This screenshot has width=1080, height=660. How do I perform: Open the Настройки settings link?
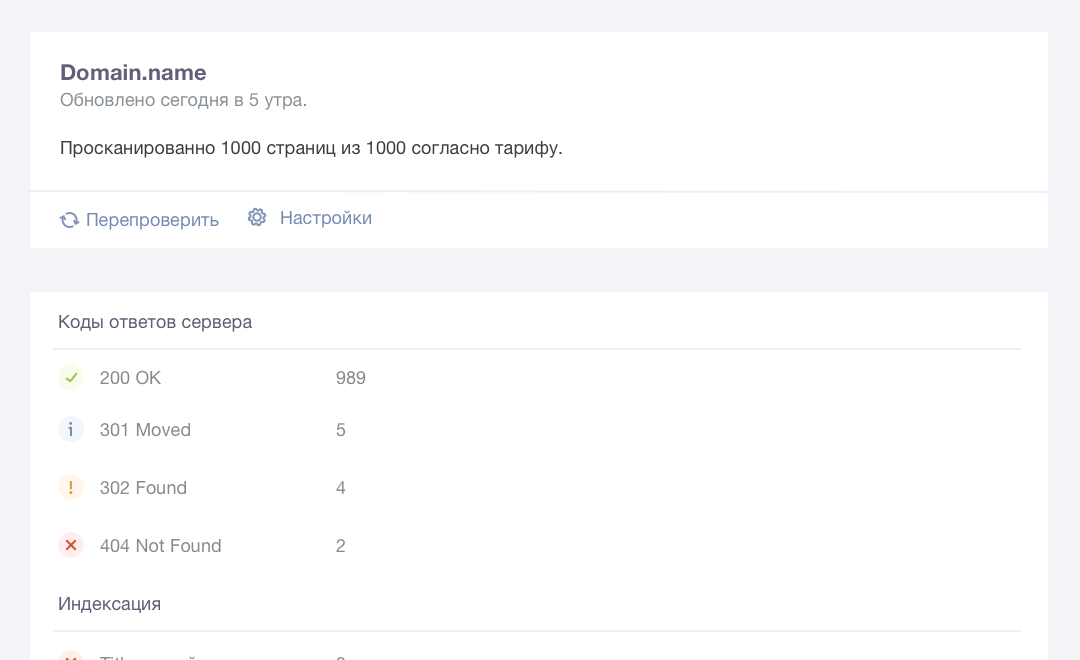[x=325, y=218]
